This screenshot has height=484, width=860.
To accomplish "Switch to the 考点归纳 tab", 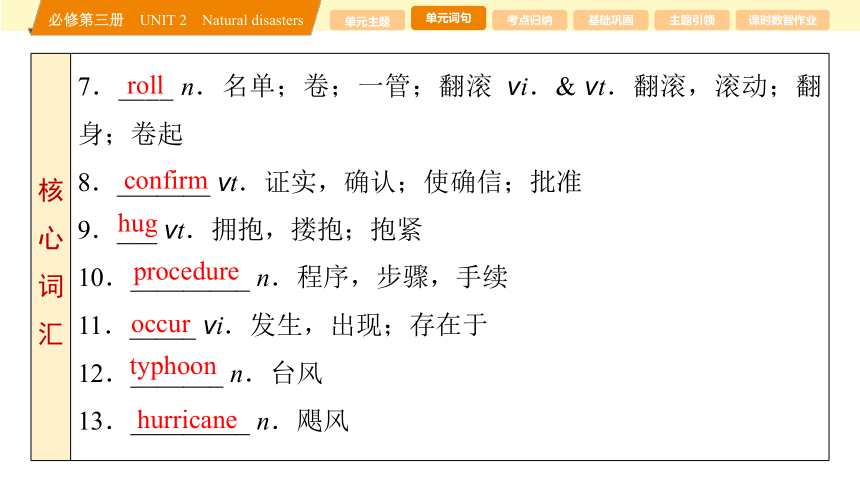I will [x=529, y=21].
